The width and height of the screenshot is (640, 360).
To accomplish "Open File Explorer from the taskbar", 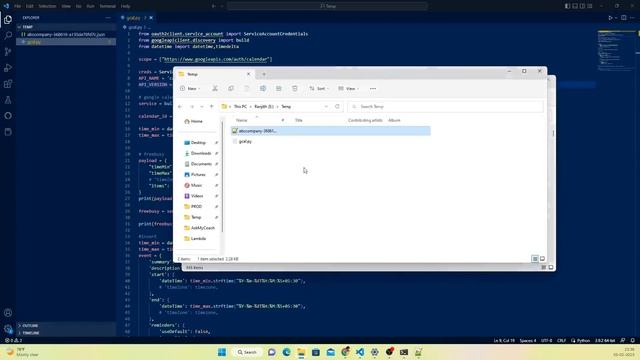I will (301, 352).
